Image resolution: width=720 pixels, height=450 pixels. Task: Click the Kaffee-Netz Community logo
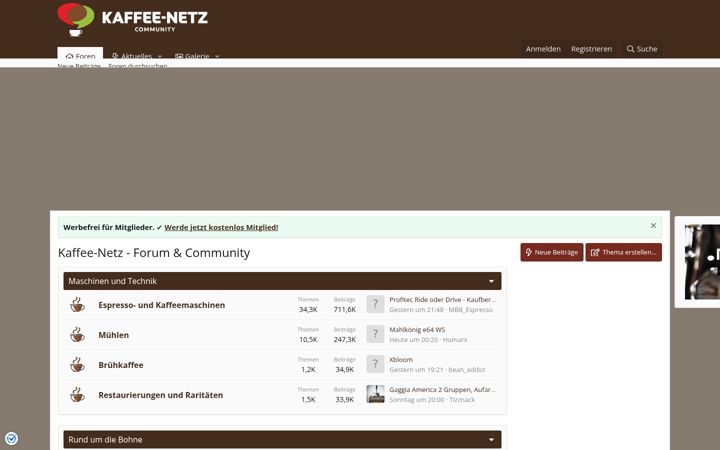133,19
